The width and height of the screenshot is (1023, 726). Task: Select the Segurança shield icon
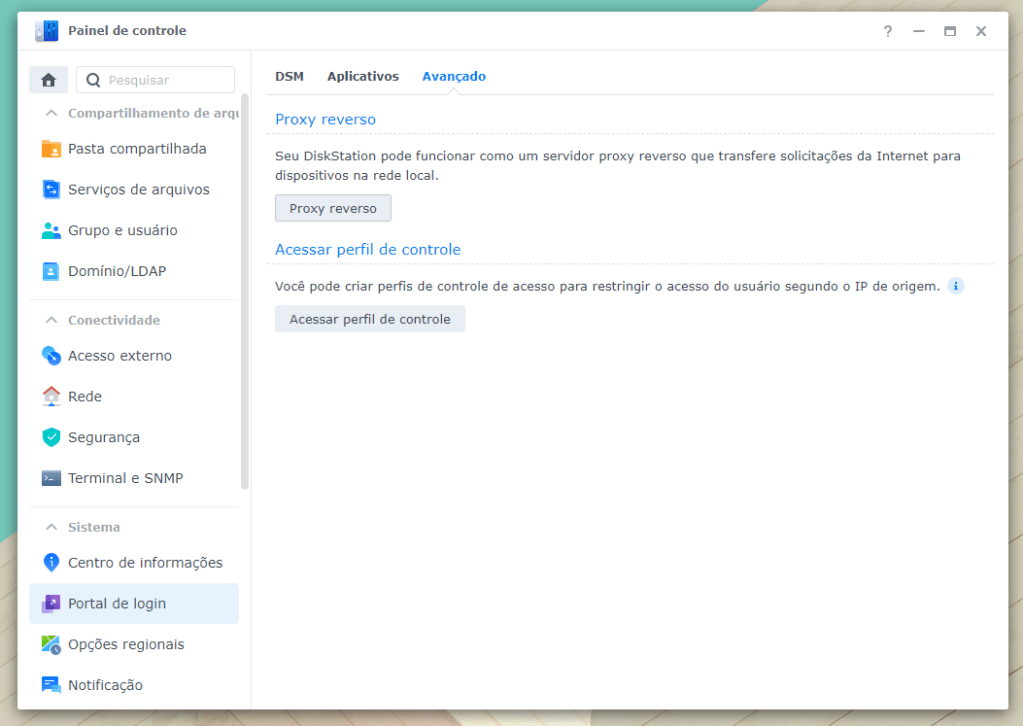pyautogui.click(x=51, y=438)
